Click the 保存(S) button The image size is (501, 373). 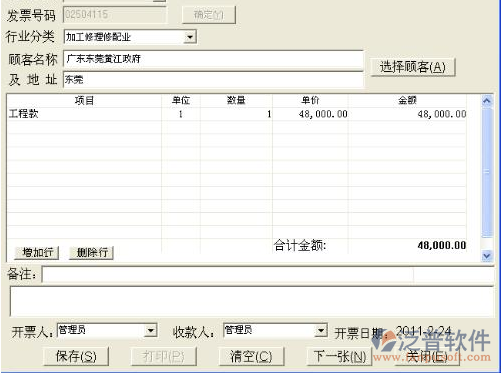(76, 356)
